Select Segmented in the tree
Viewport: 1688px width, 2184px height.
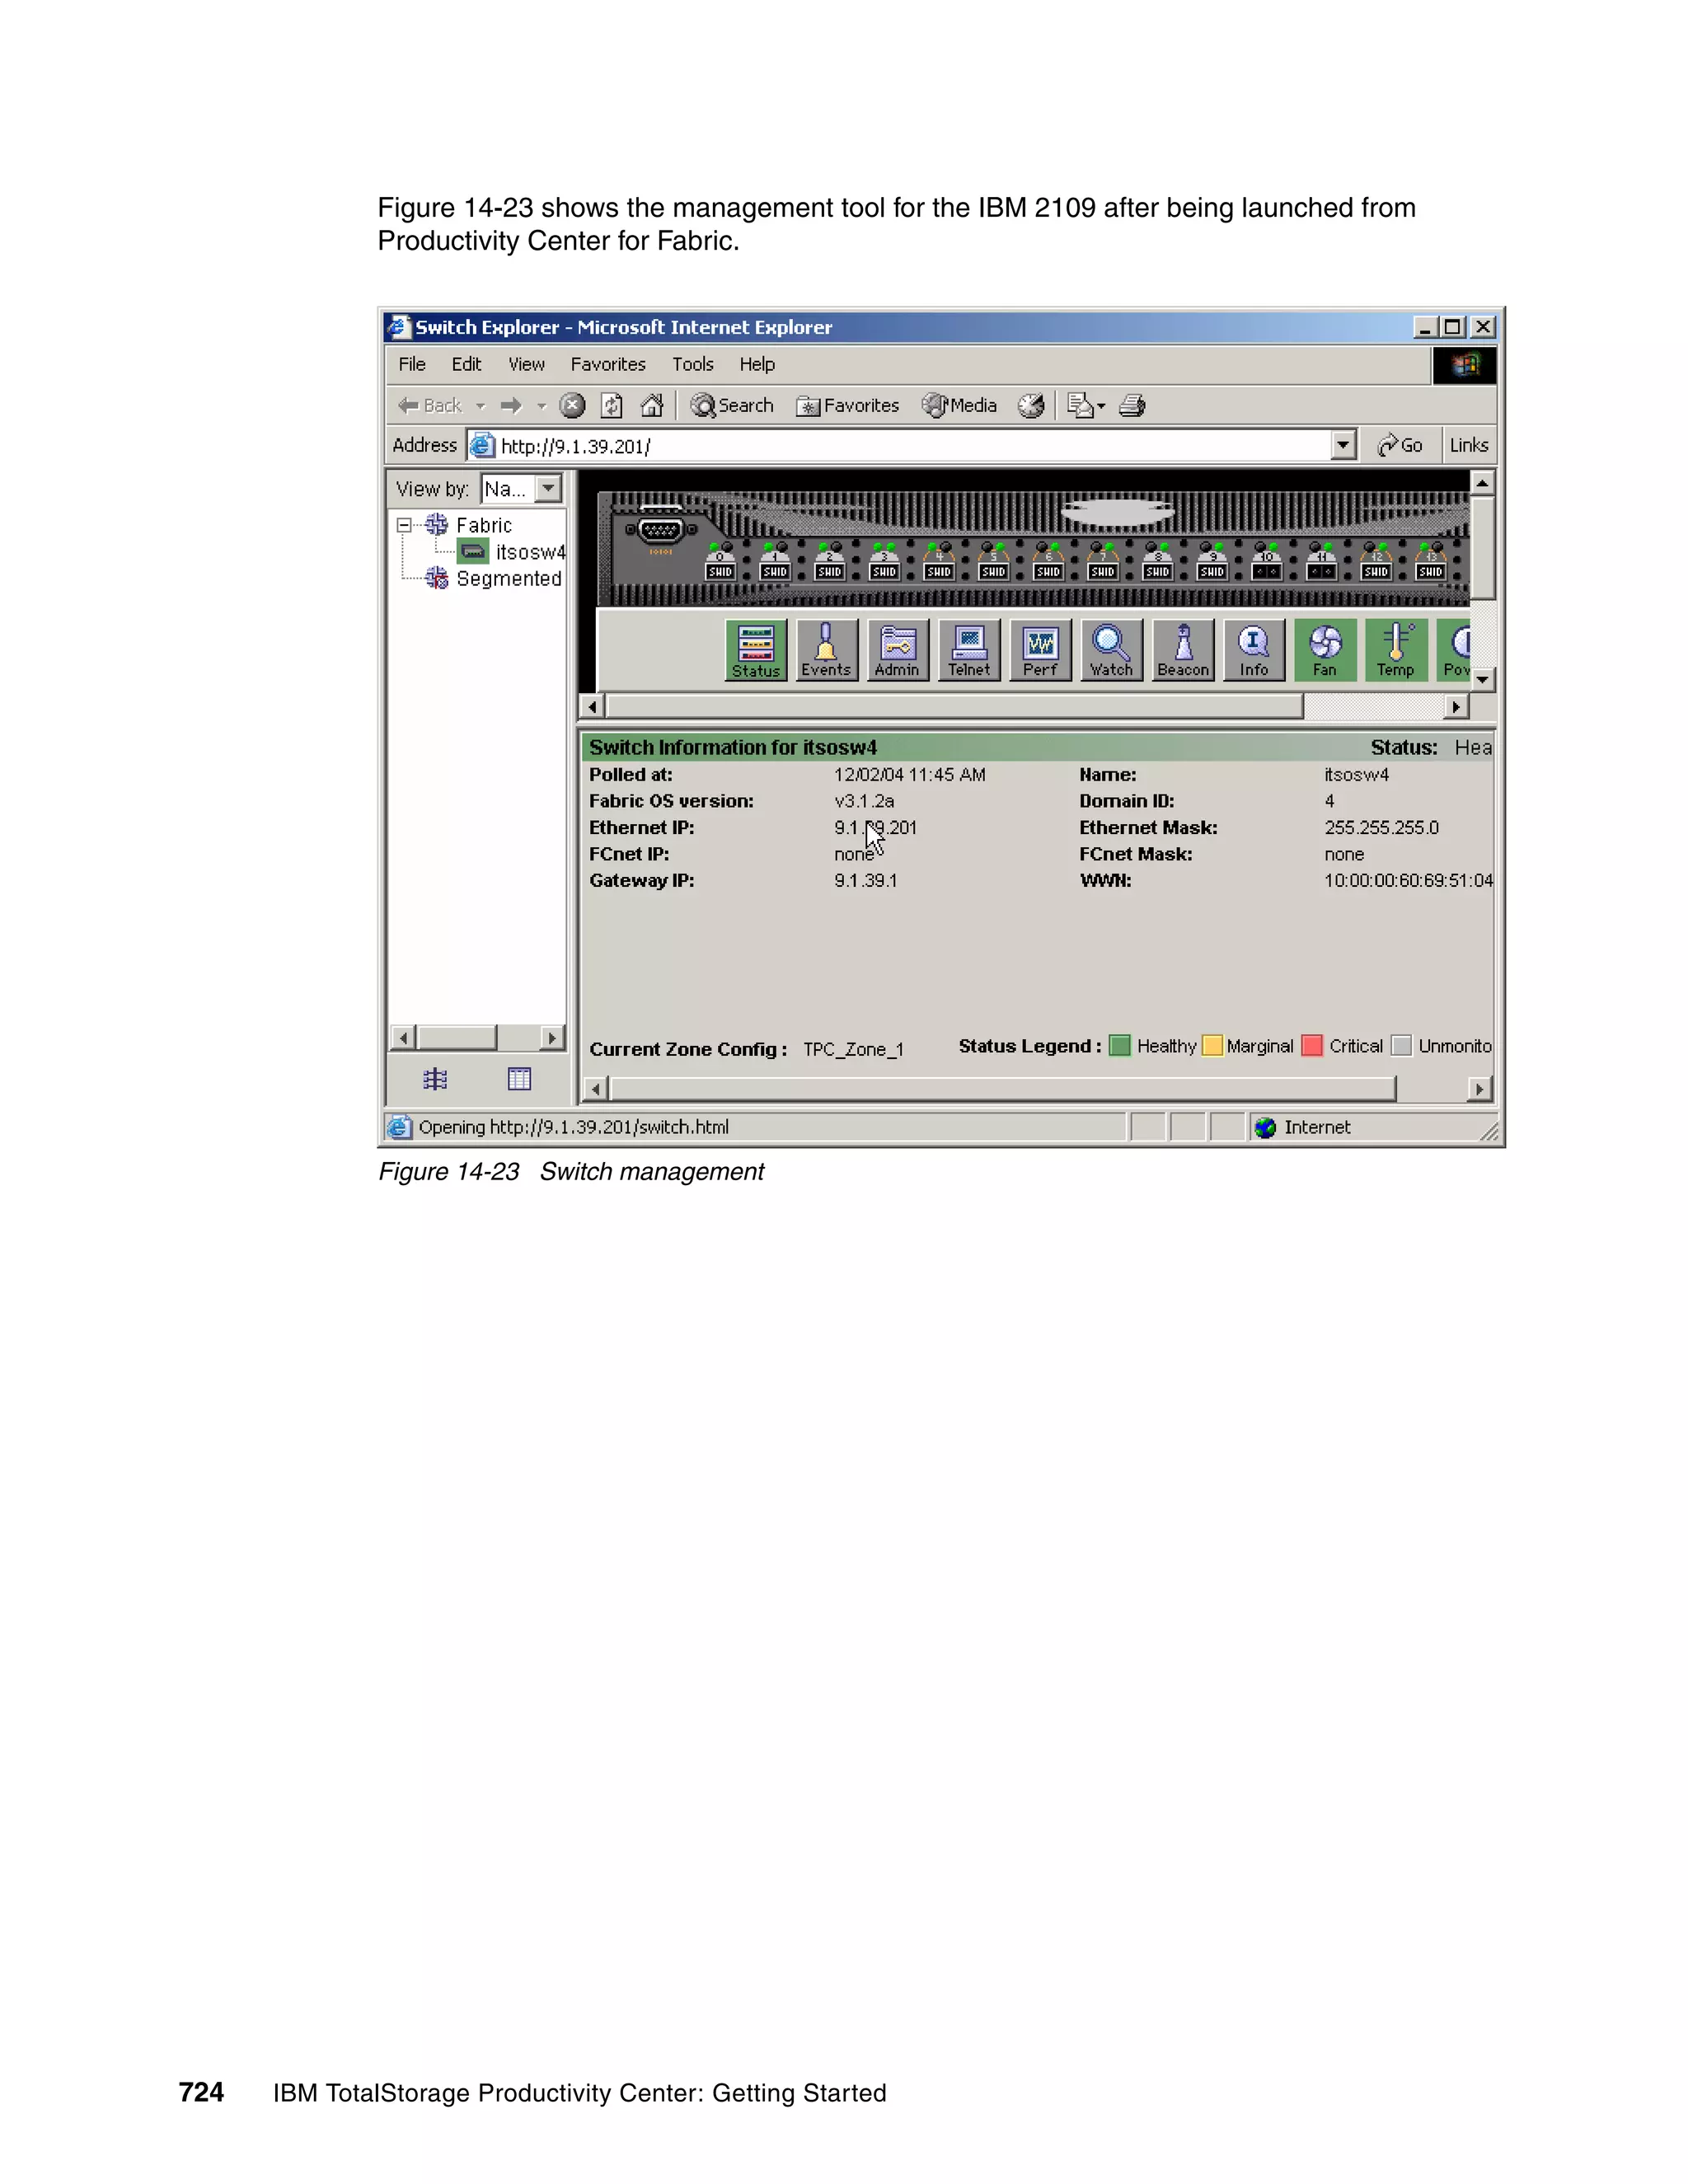click(x=509, y=578)
